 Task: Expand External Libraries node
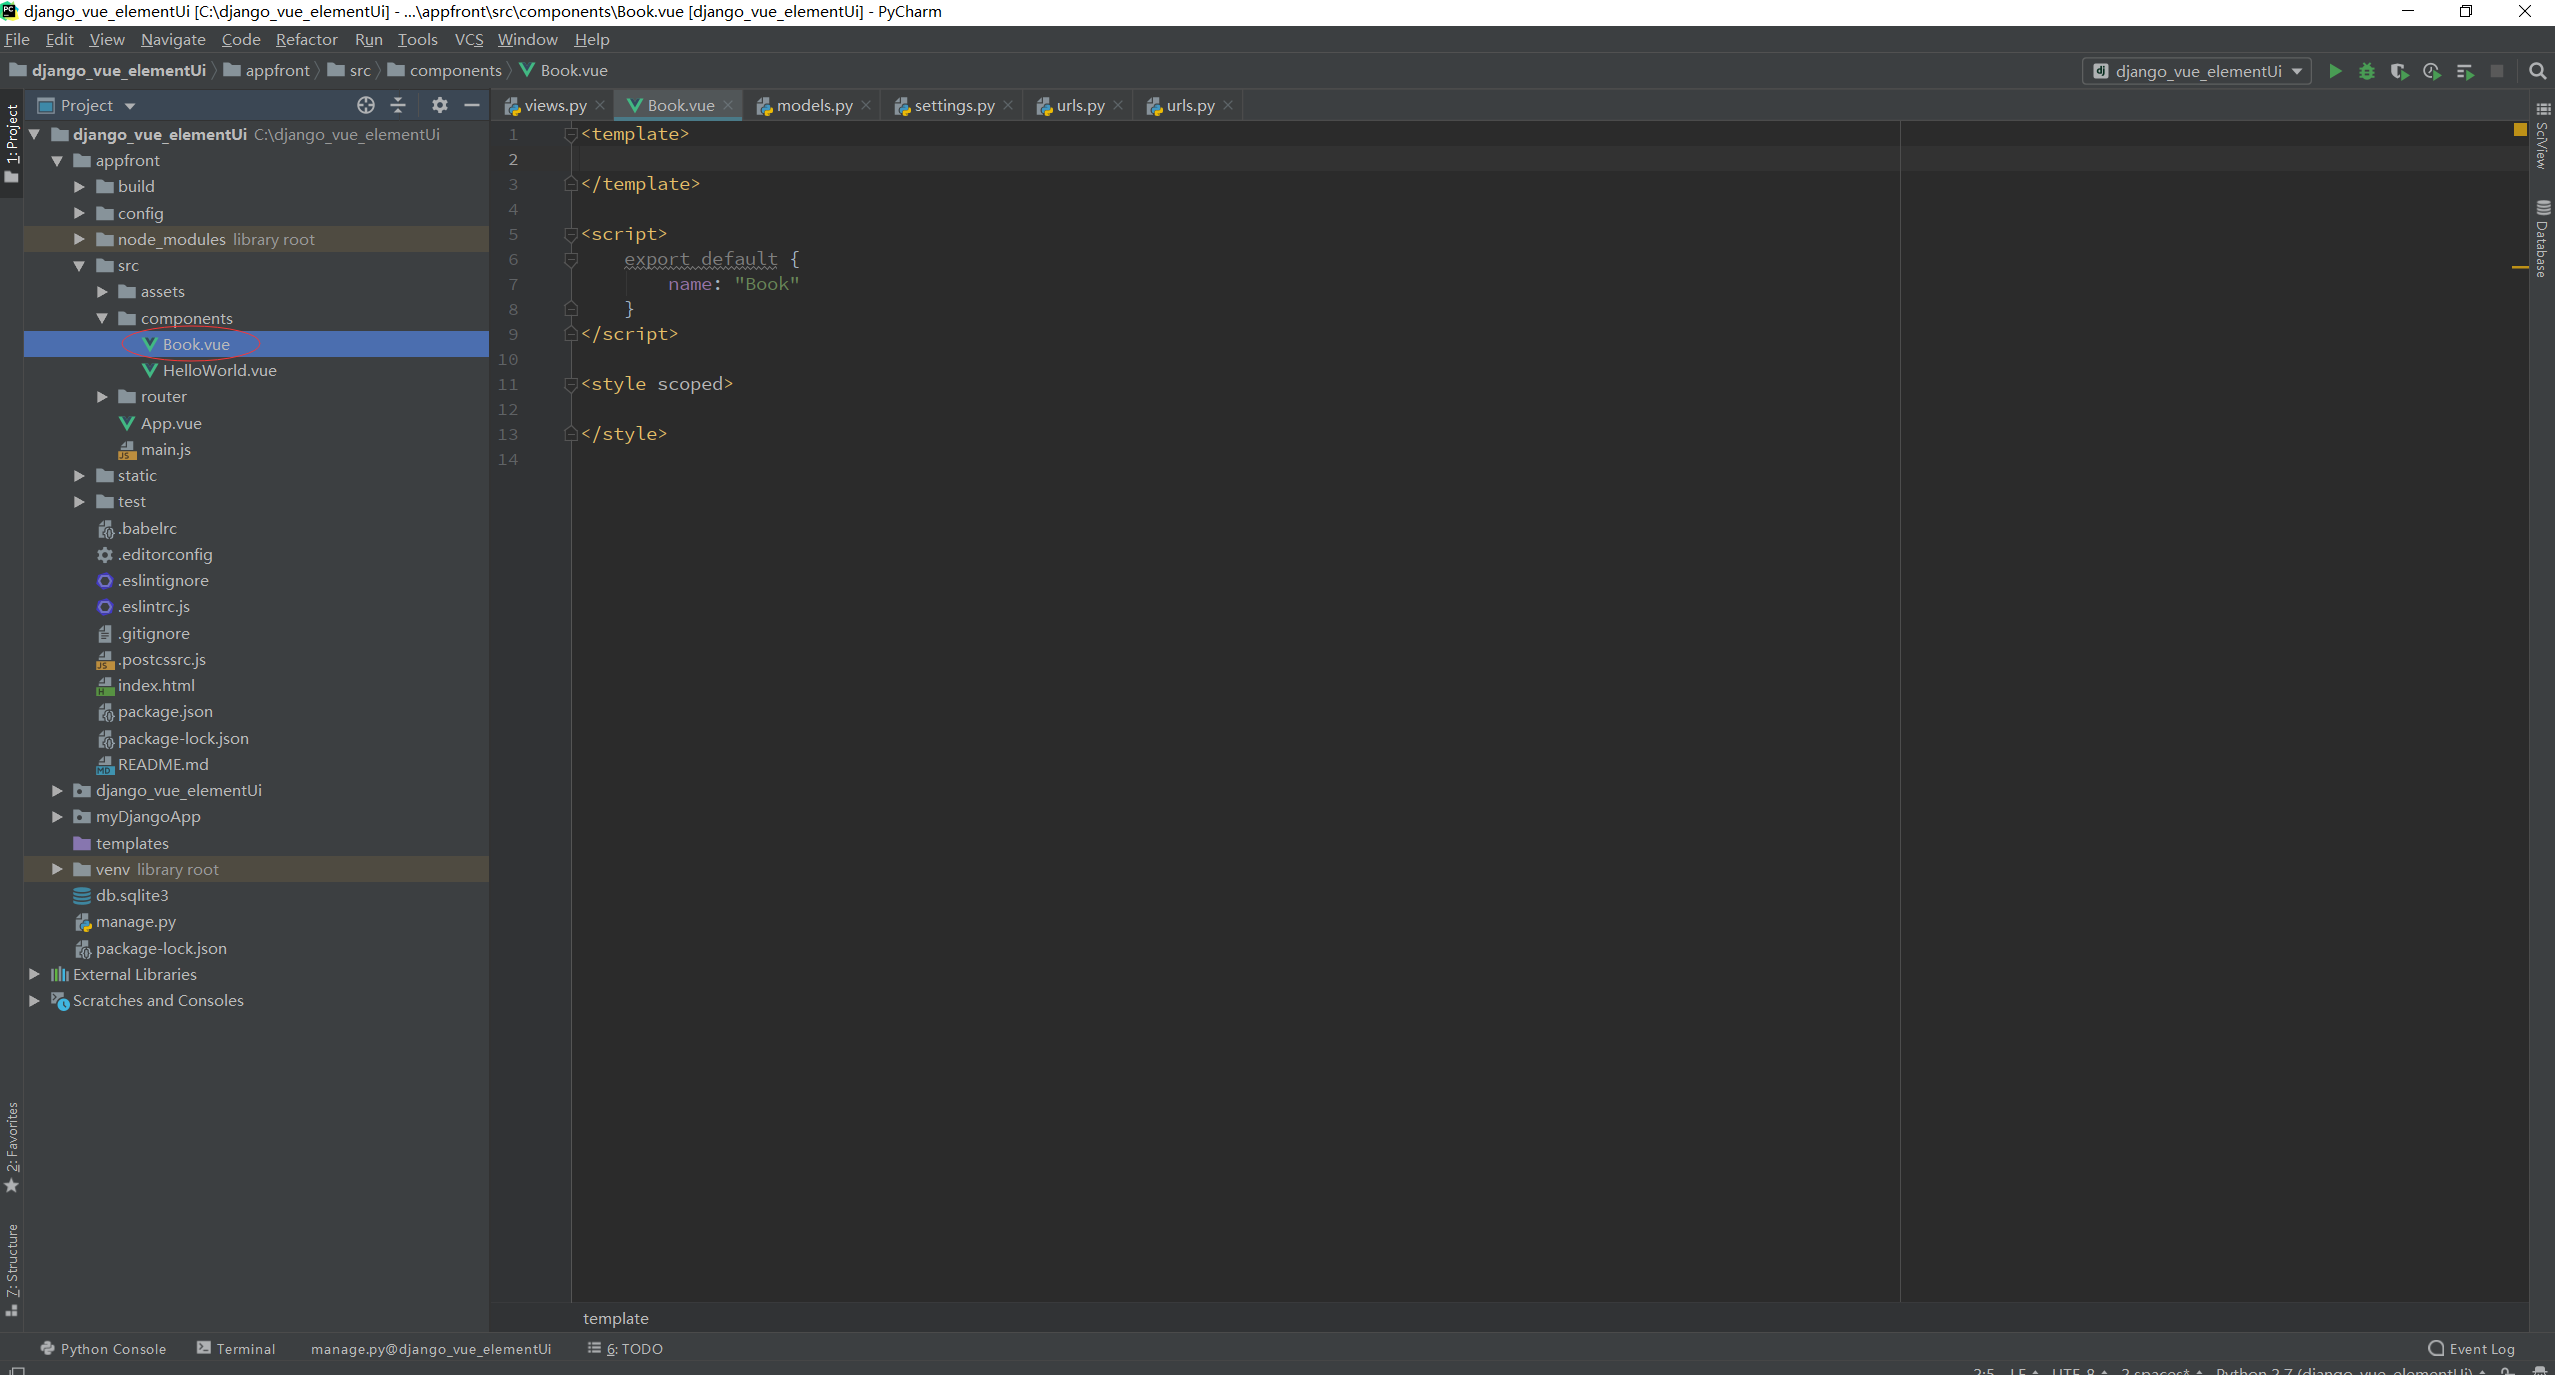(34, 974)
